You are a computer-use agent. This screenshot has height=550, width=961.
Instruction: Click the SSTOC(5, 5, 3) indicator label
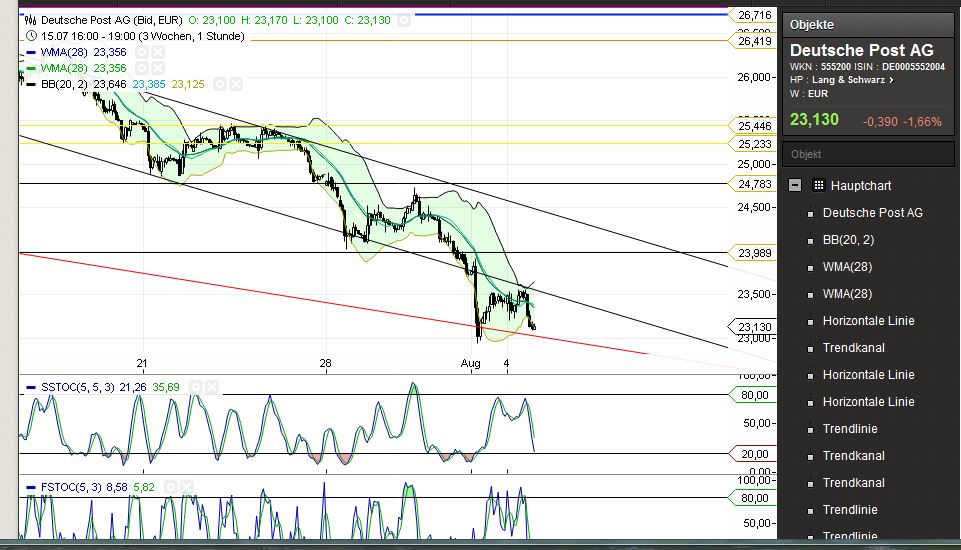click(77, 388)
